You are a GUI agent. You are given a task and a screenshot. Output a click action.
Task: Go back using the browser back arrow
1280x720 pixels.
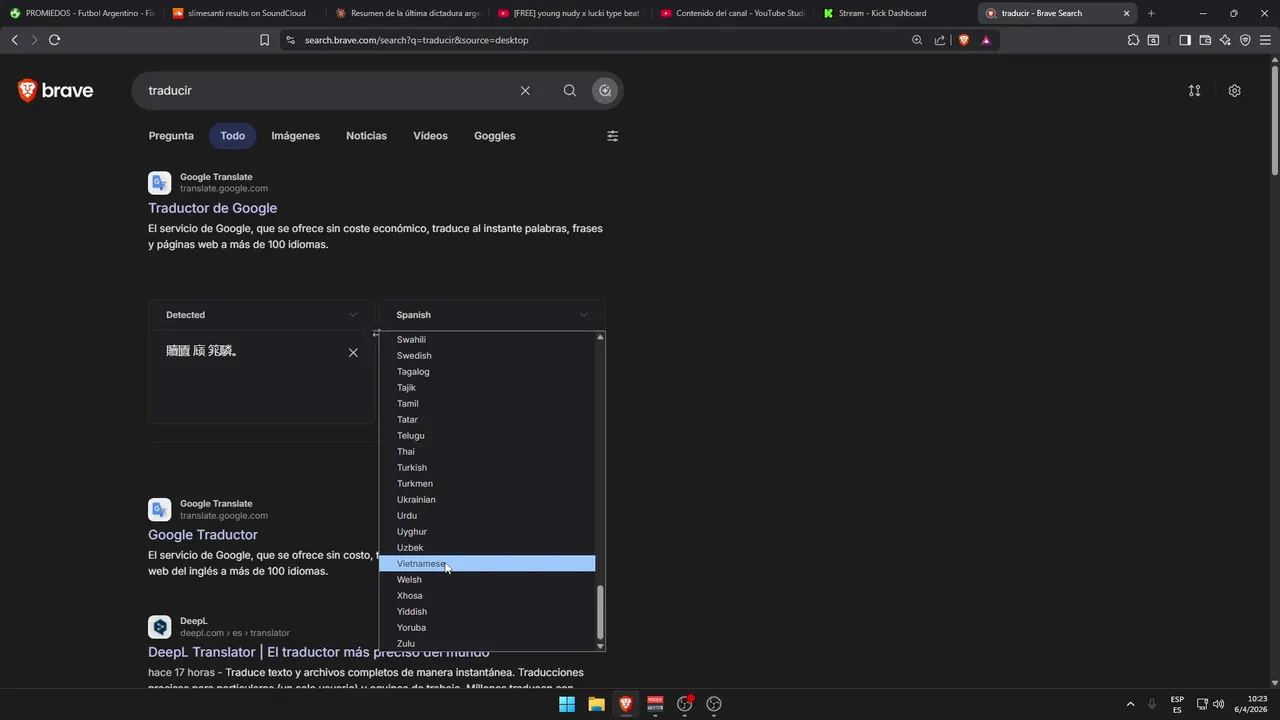click(x=14, y=40)
